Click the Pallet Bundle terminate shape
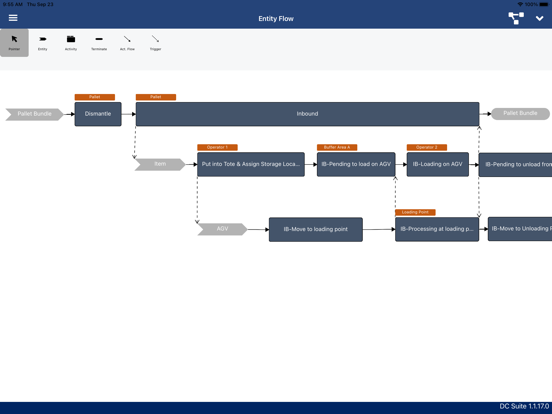Screen dimensions: 552x414 tap(520, 113)
